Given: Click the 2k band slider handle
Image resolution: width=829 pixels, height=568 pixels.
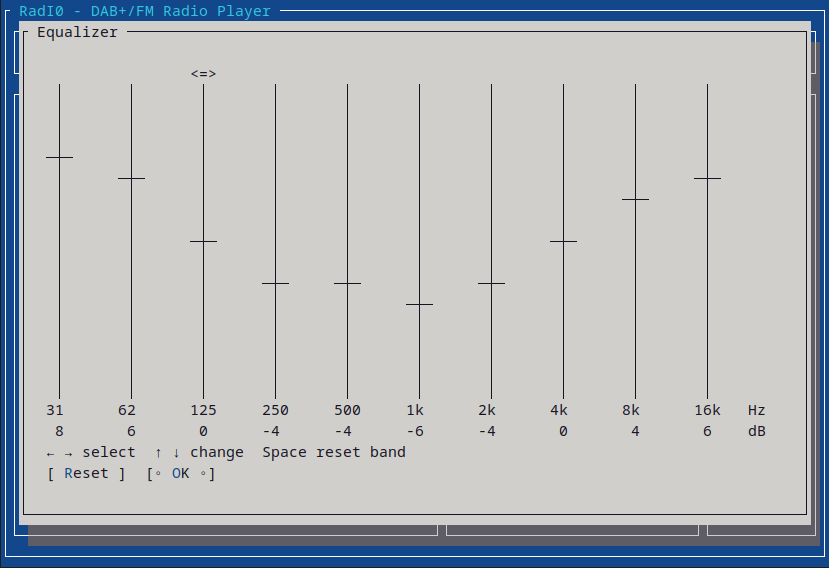Looking at the screenshot, I should click(x=492, y=283).
